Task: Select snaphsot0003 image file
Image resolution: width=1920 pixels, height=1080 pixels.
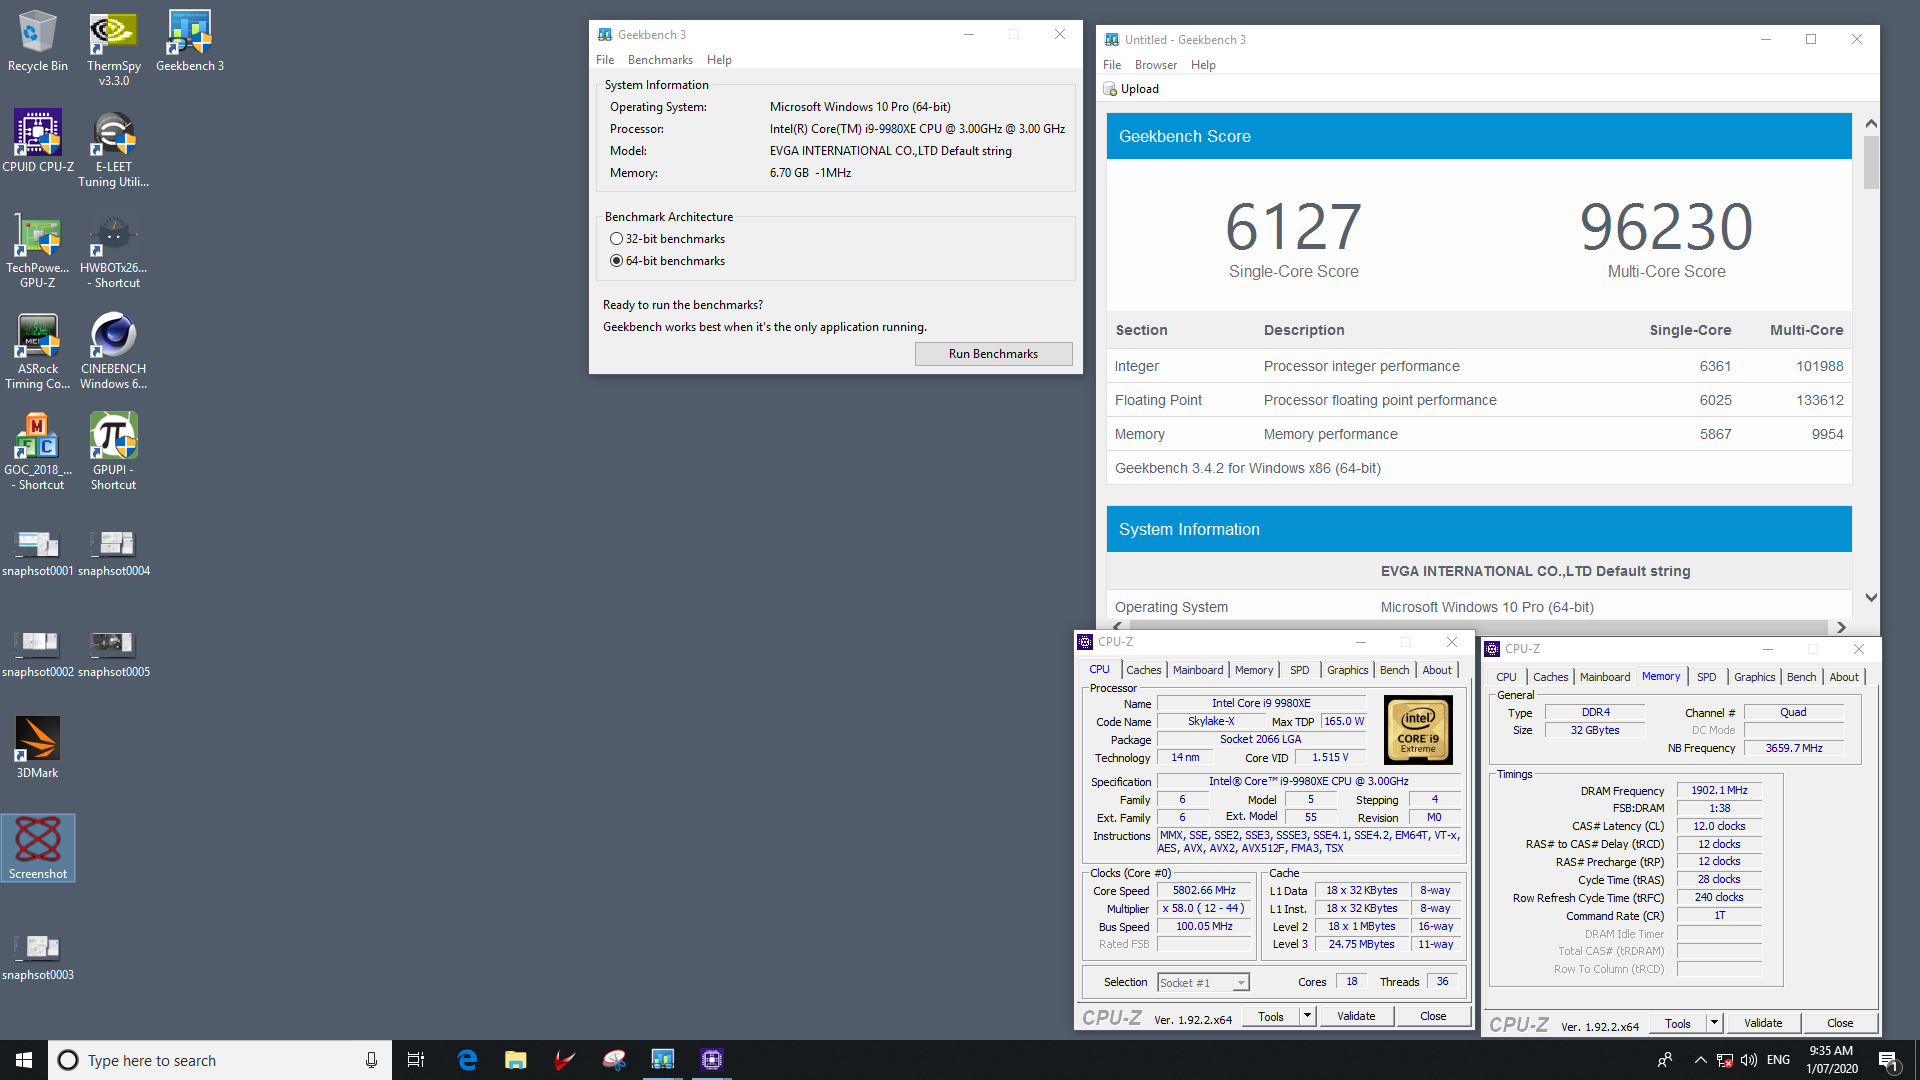Action: pyautogui.click(x=38, y=957)
